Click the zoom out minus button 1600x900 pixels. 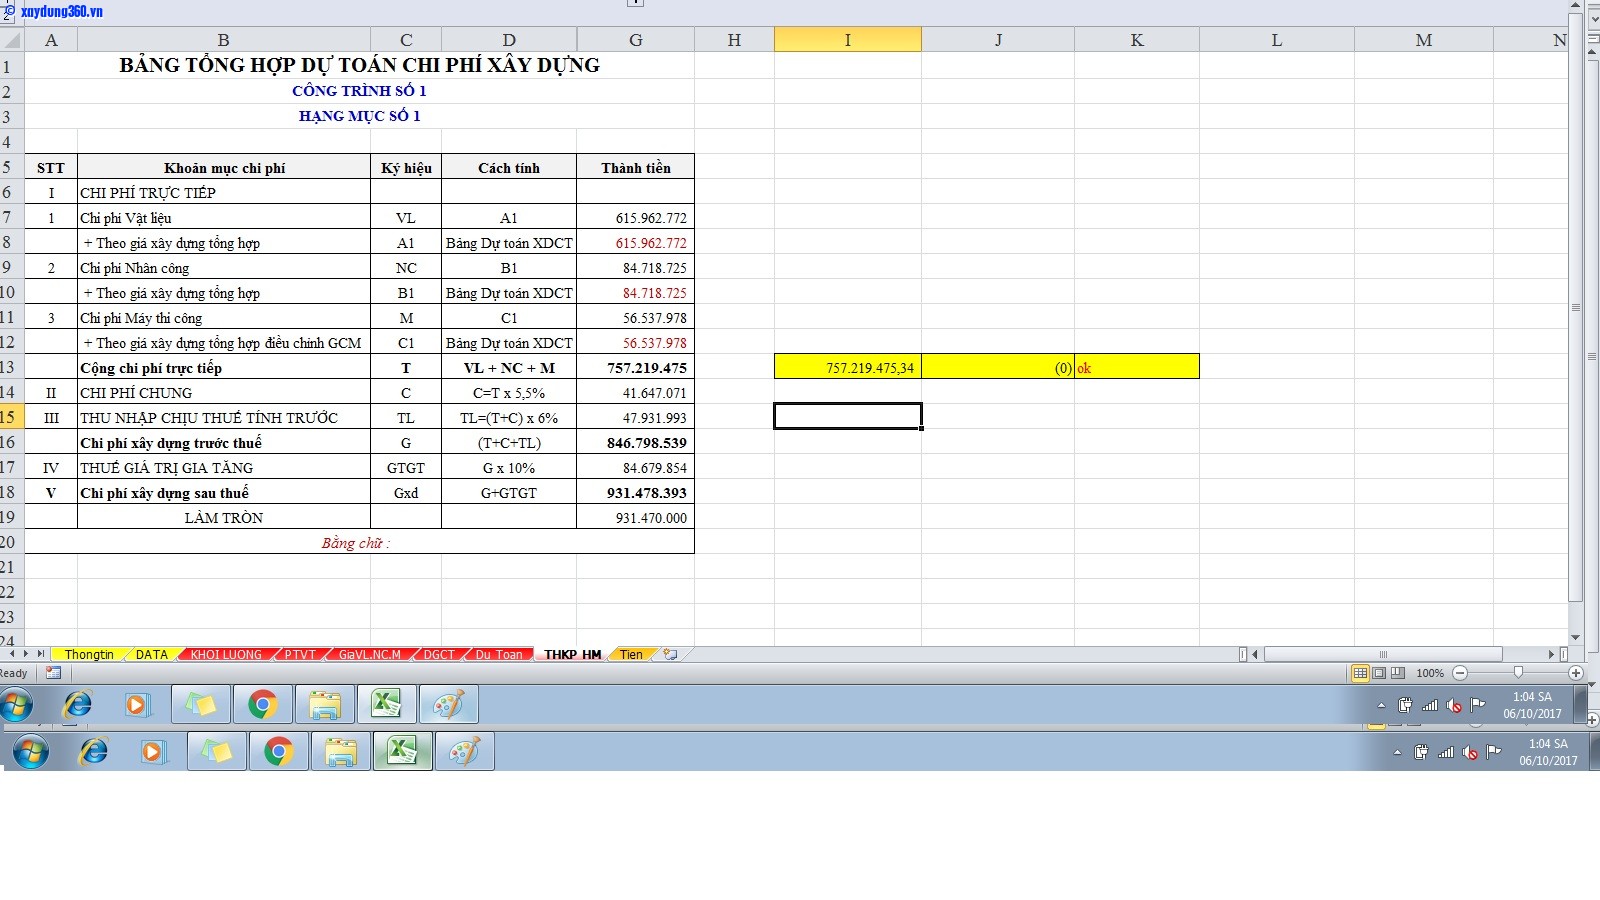(x=1460, y=673)
